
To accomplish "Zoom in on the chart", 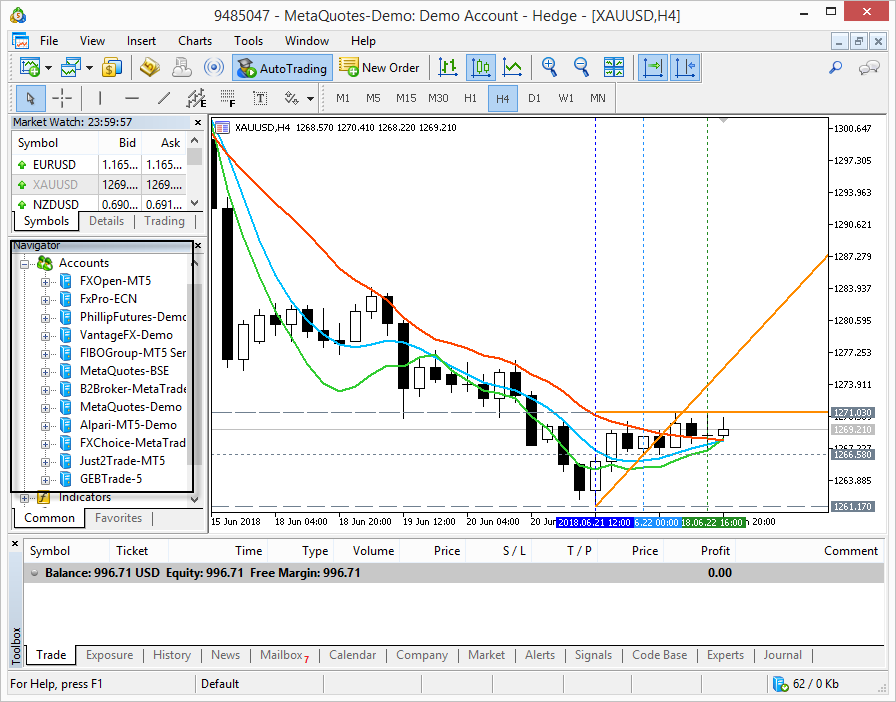I will click(549, 68).
